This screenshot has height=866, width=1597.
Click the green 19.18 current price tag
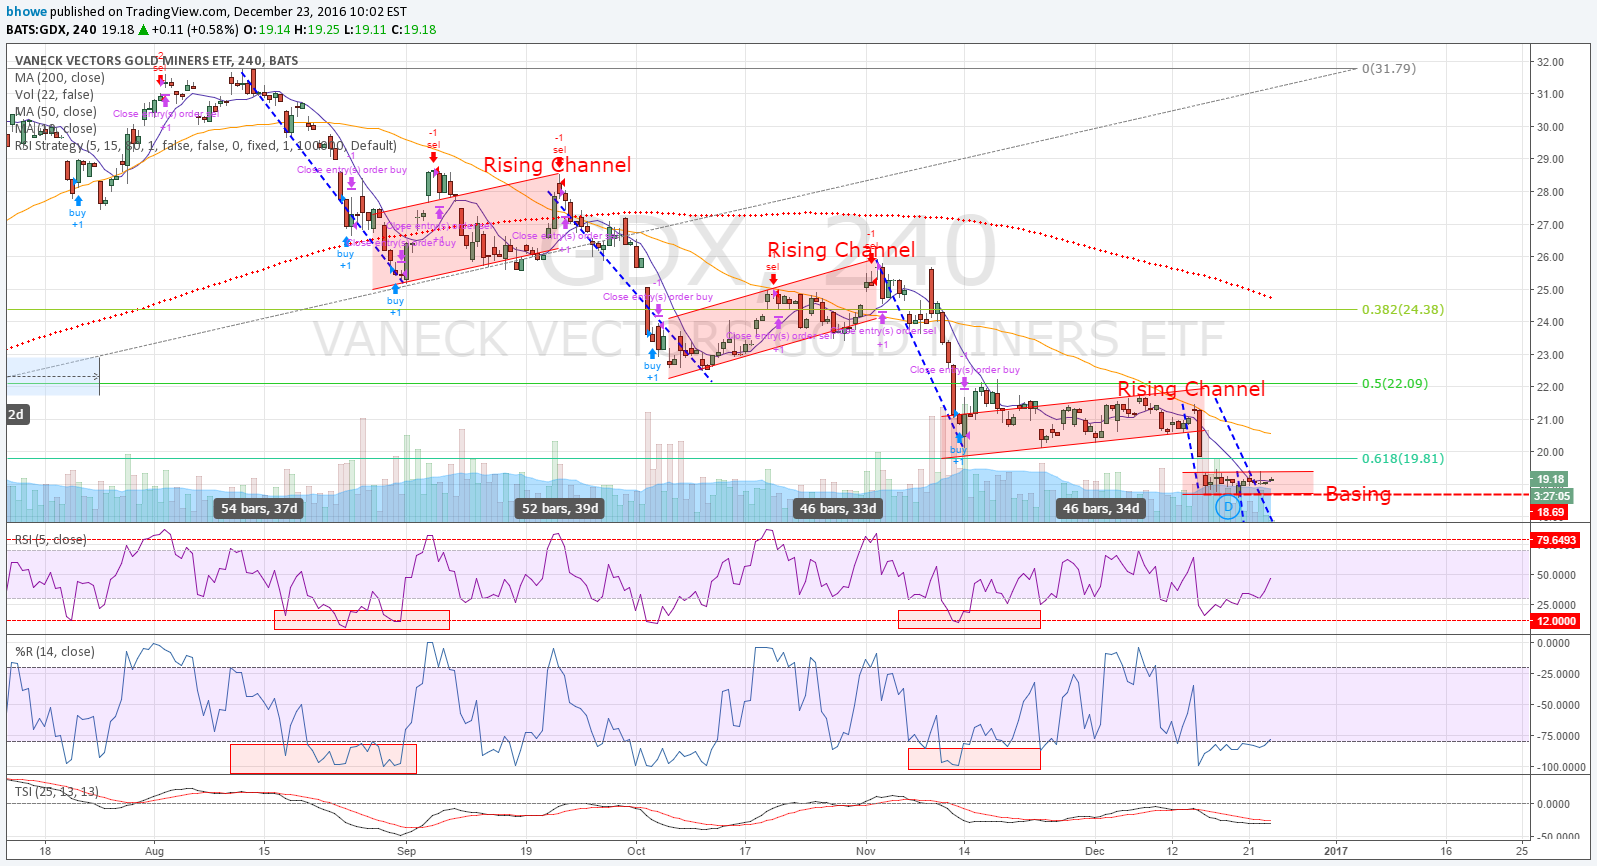tap(1551, 479)
